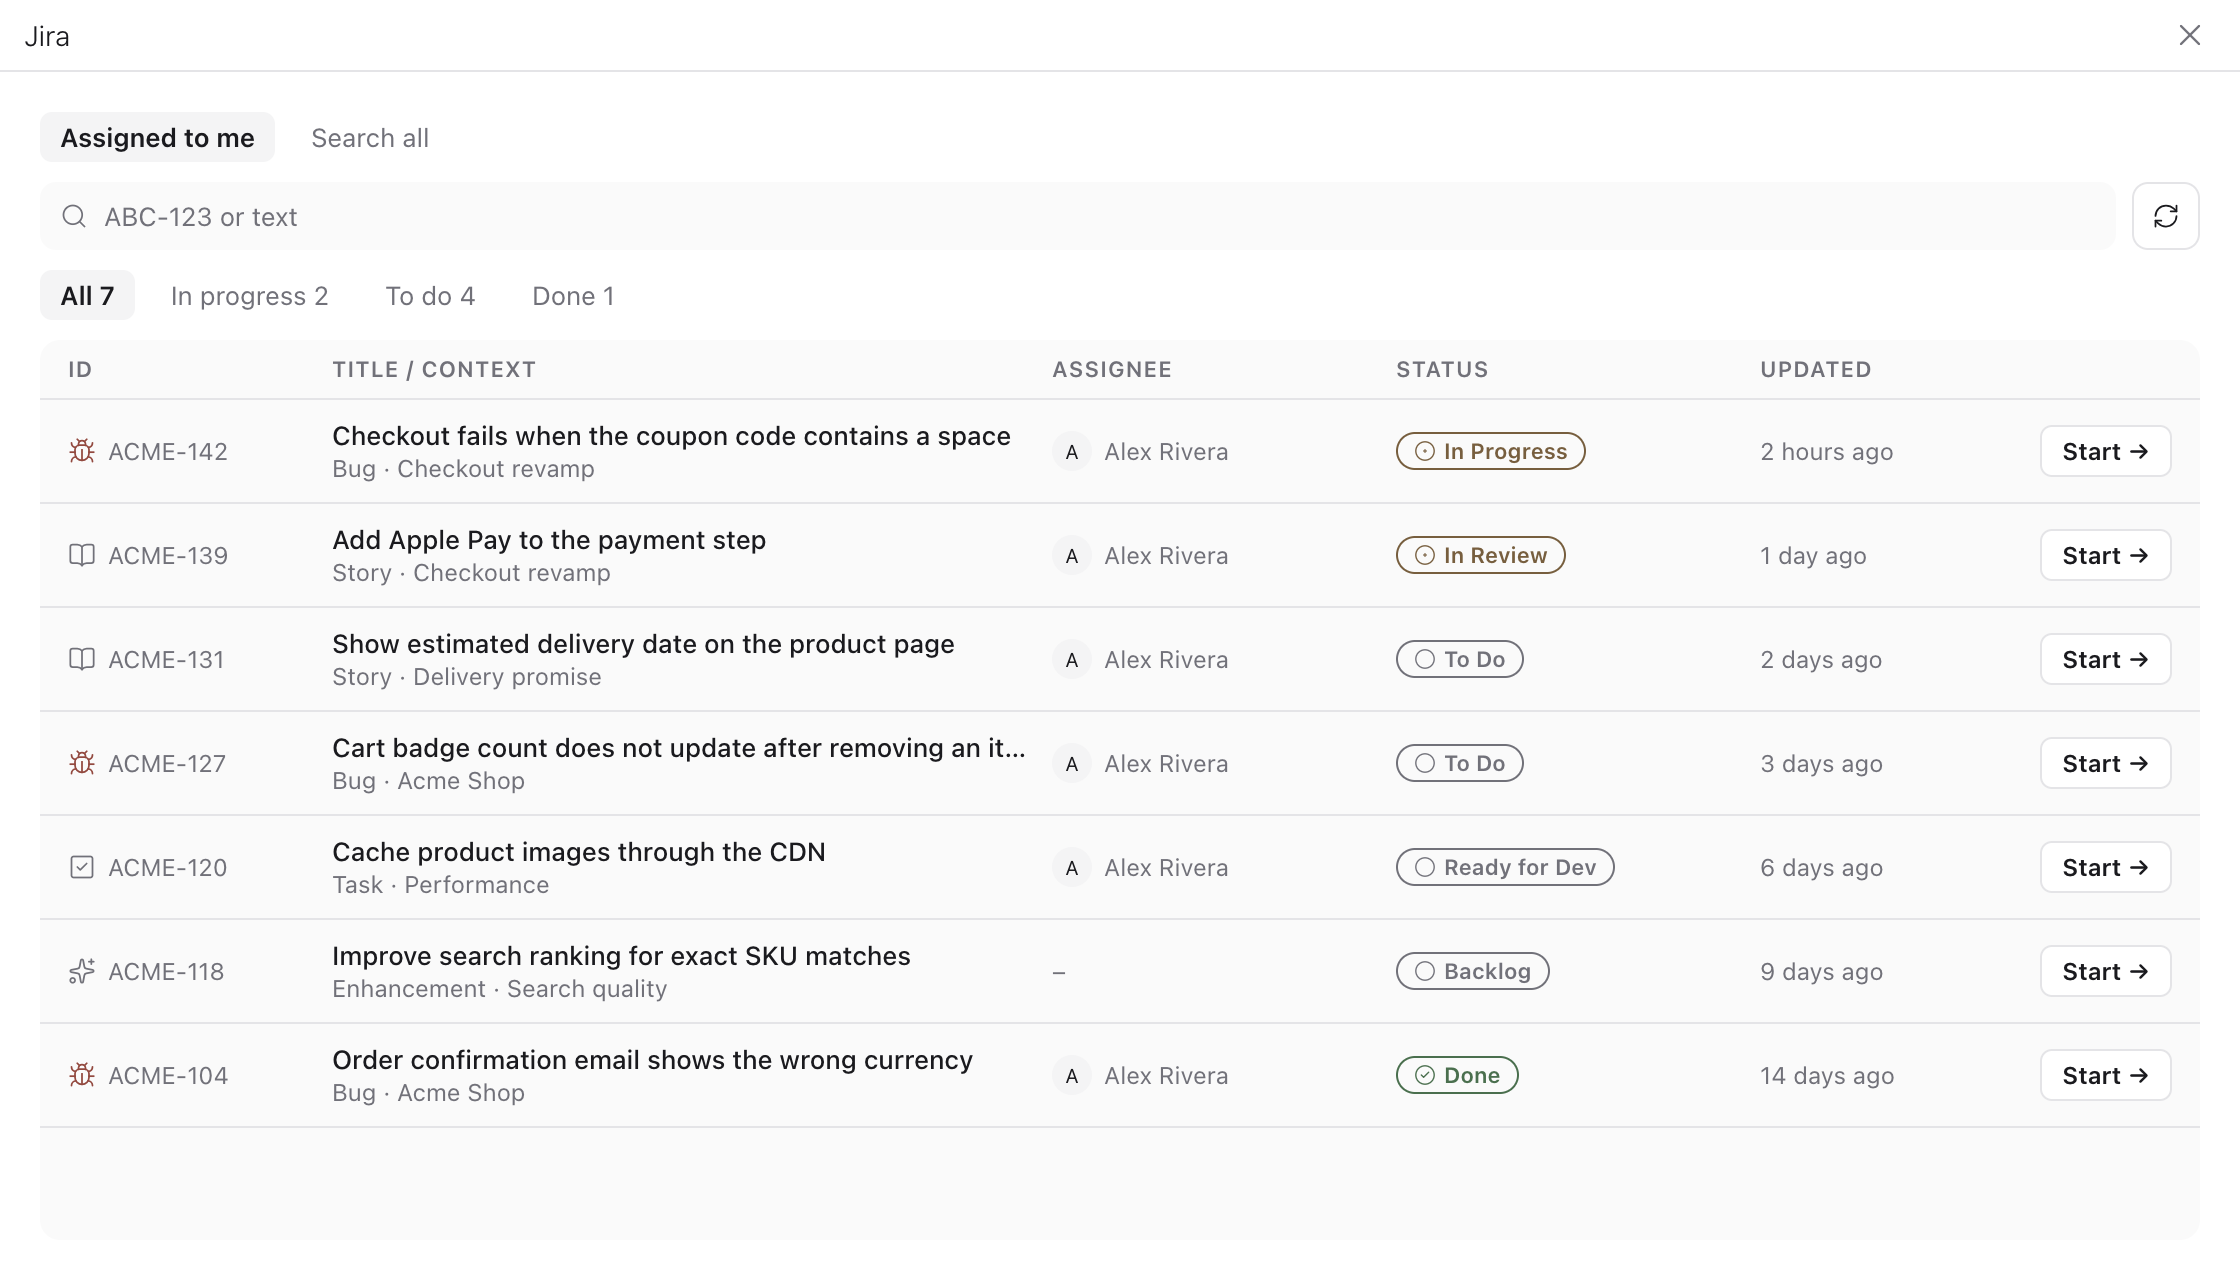Click the UPDATED column header
This screenshot has height=1280, width=2240.
click(1815, 369)
